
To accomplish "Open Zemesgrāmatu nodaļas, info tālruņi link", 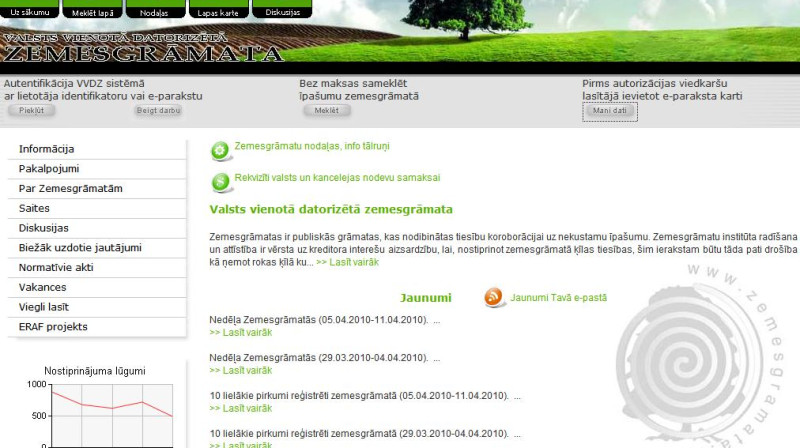I will (x=312, y=146).
